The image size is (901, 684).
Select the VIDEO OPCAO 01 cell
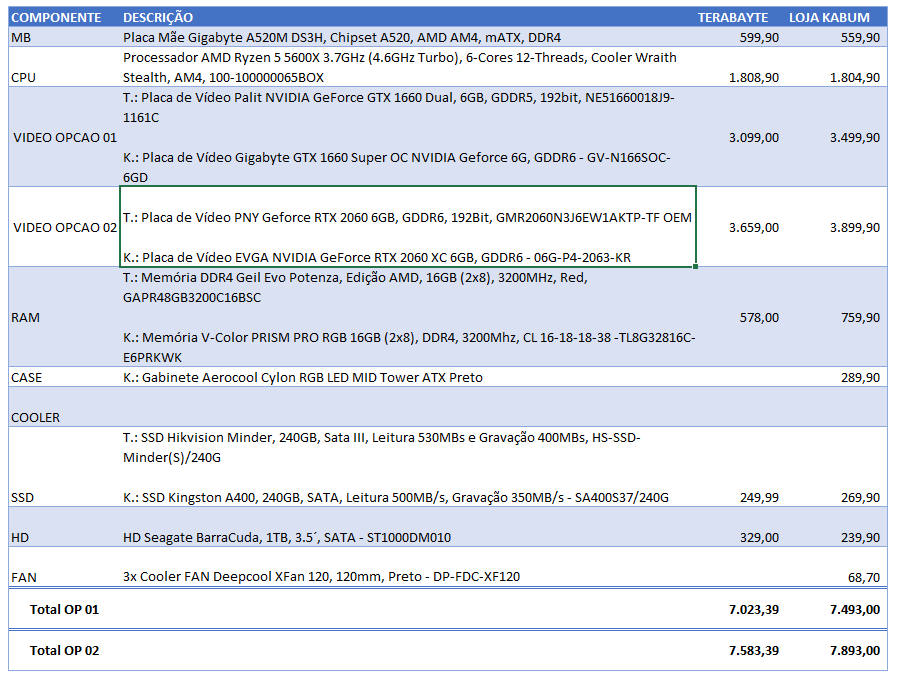65,137
